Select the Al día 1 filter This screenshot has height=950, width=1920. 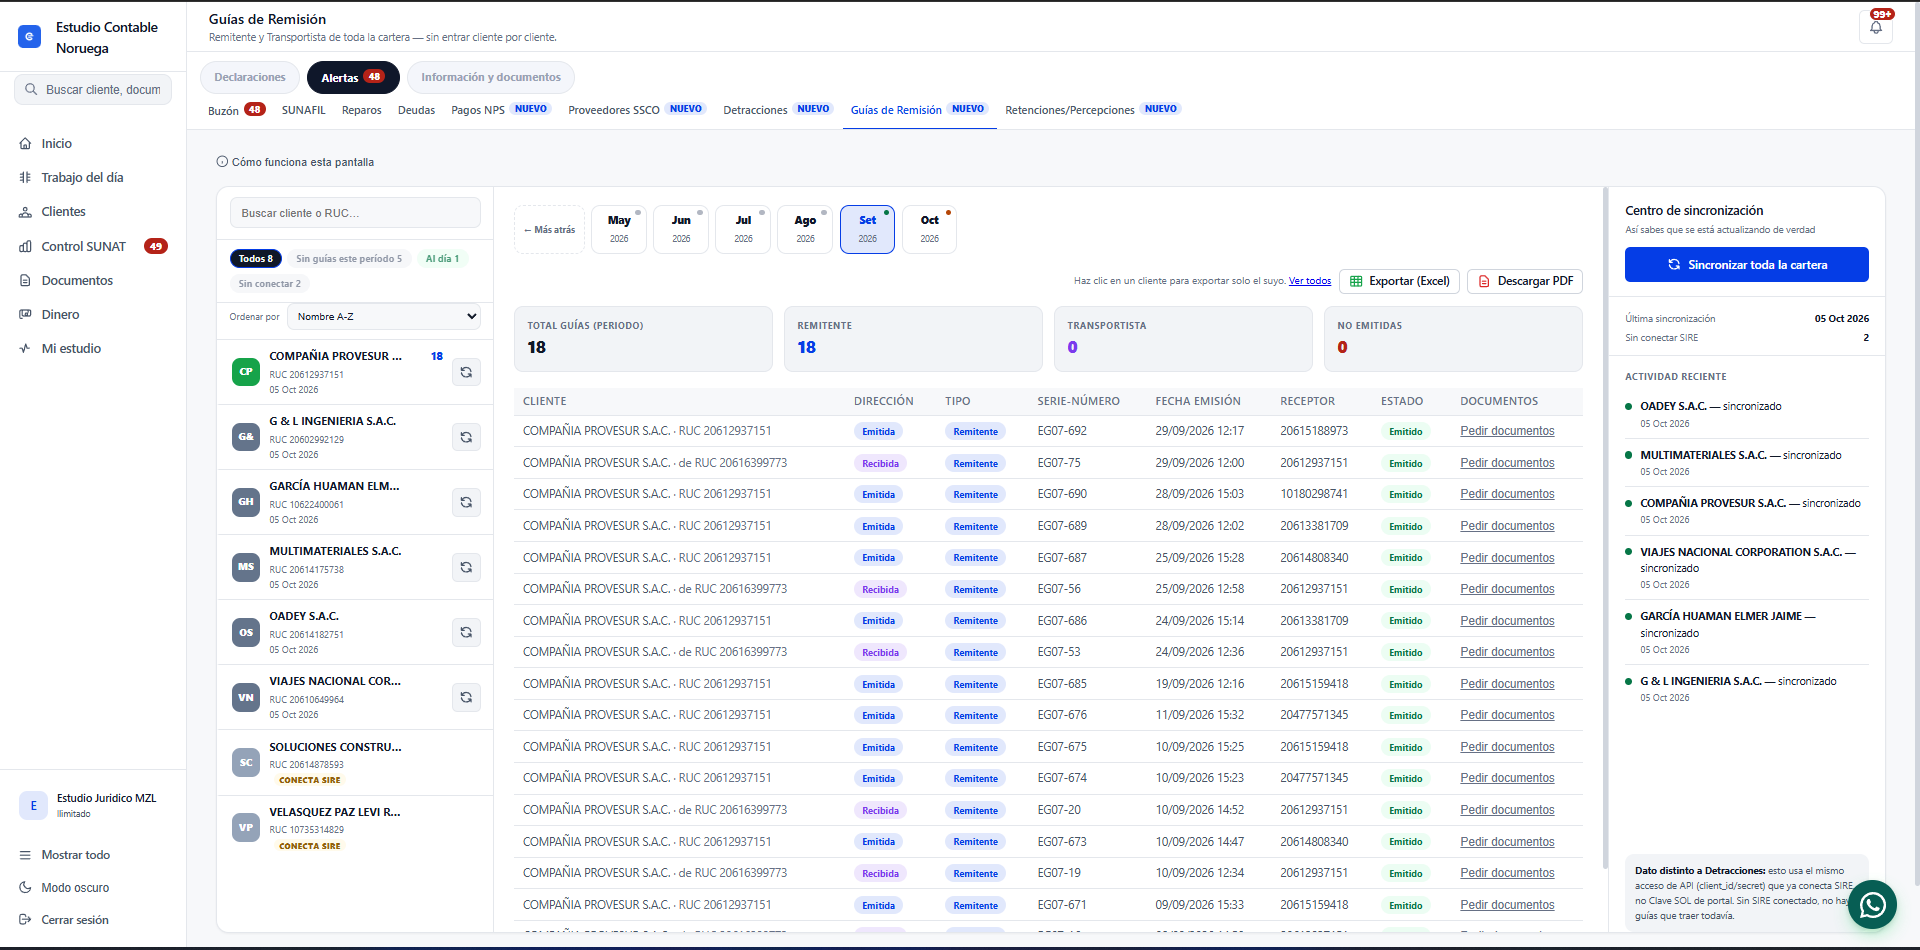442,259
